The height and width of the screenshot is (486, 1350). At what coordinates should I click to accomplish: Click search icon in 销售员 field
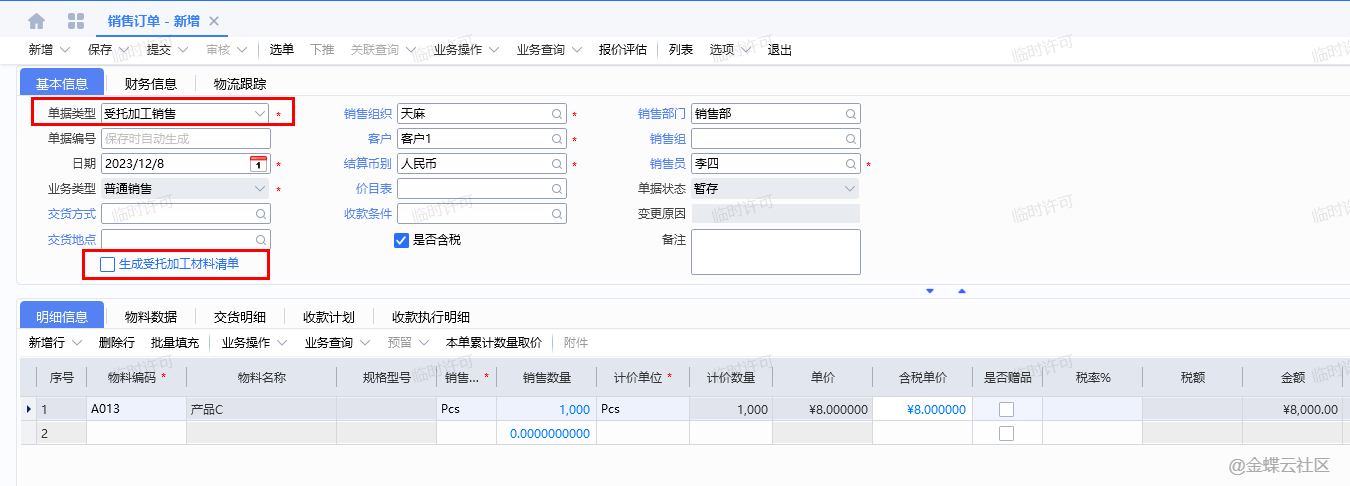click(x=850, y=164)
